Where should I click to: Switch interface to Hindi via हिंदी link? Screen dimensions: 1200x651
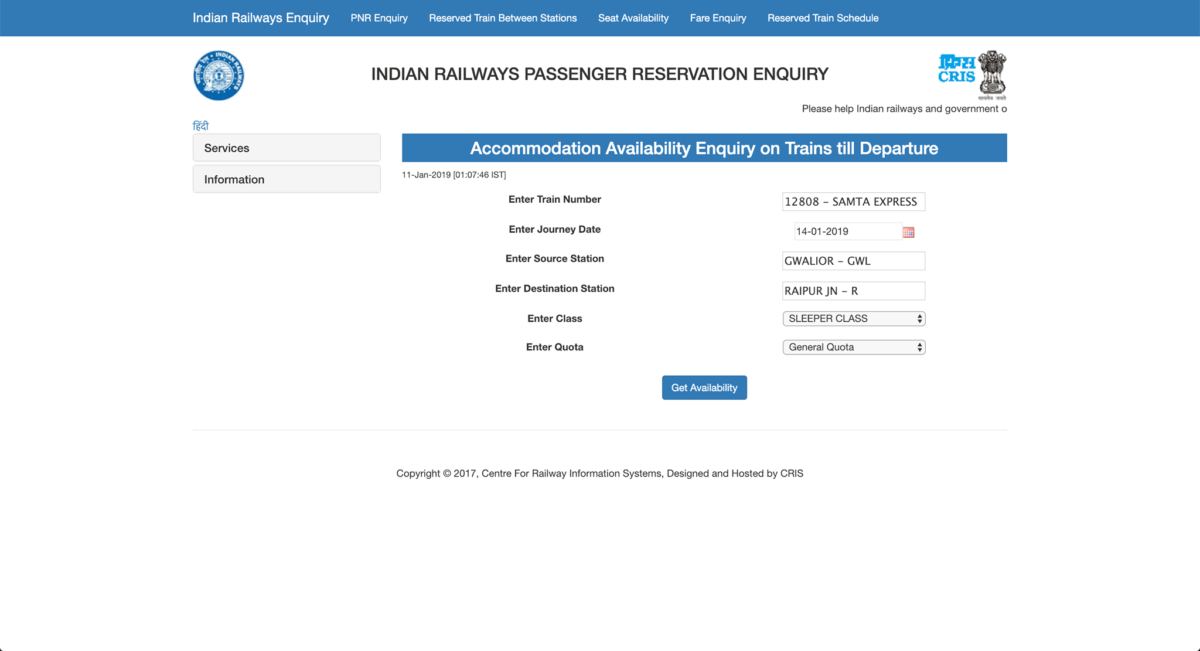(200, 124)
